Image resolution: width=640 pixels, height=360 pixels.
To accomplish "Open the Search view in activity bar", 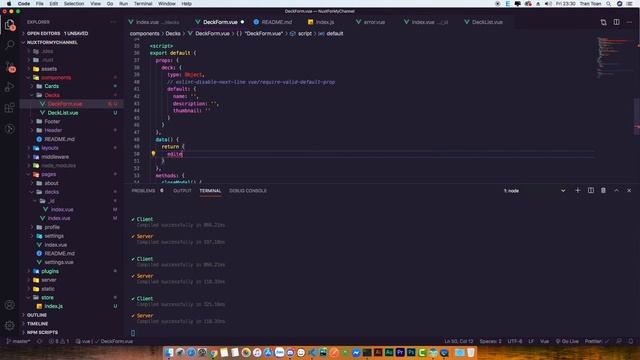I will pos(9,44).
